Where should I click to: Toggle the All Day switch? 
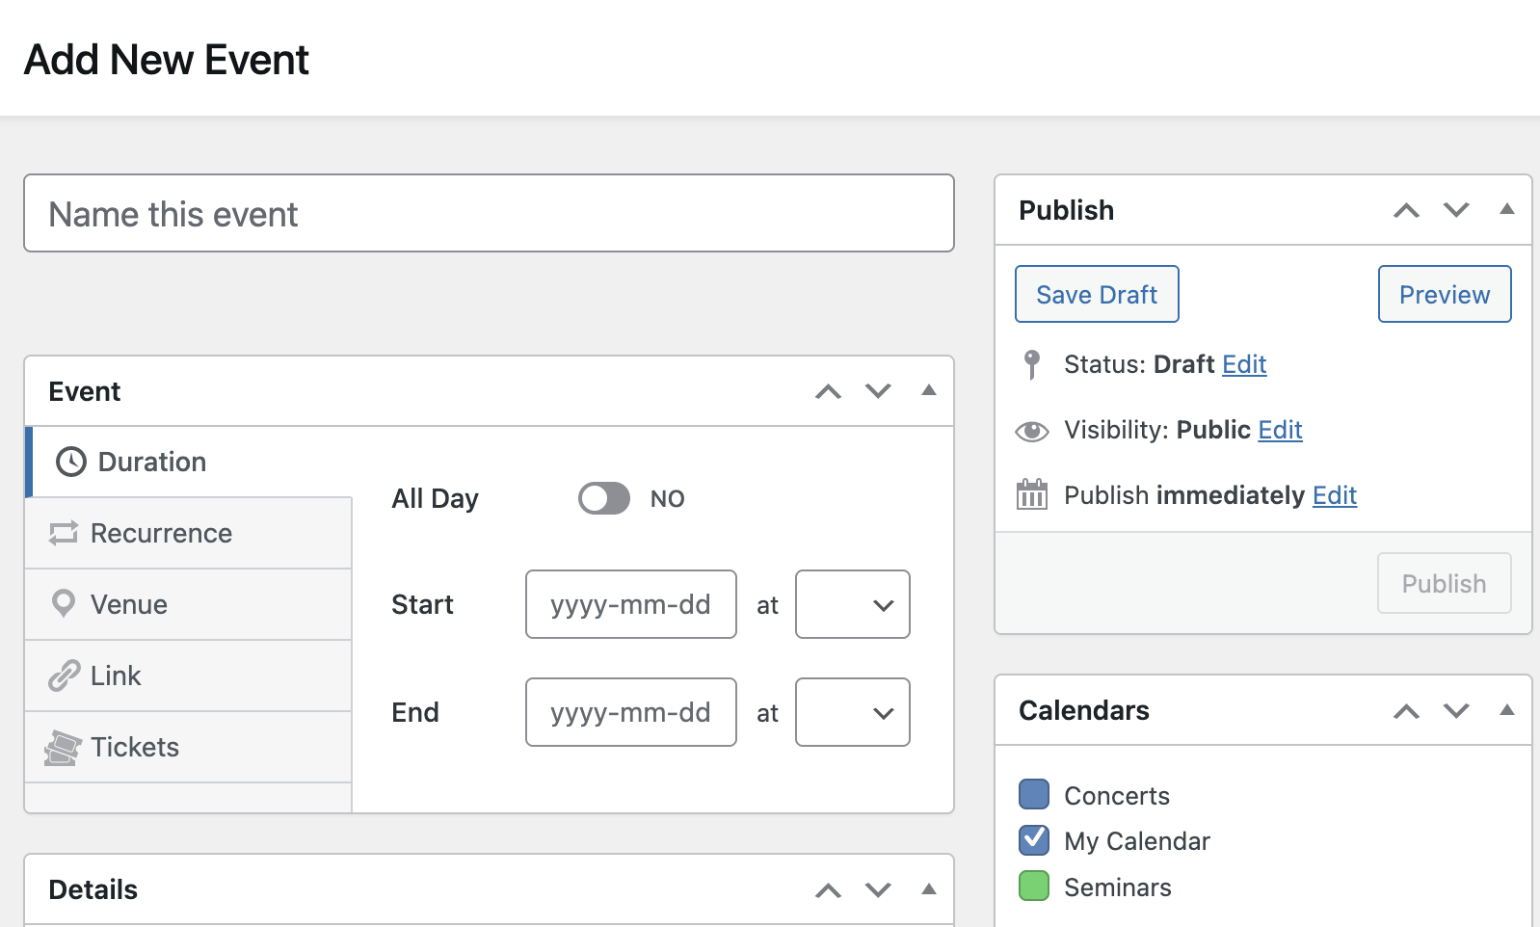tap(604, 498)
